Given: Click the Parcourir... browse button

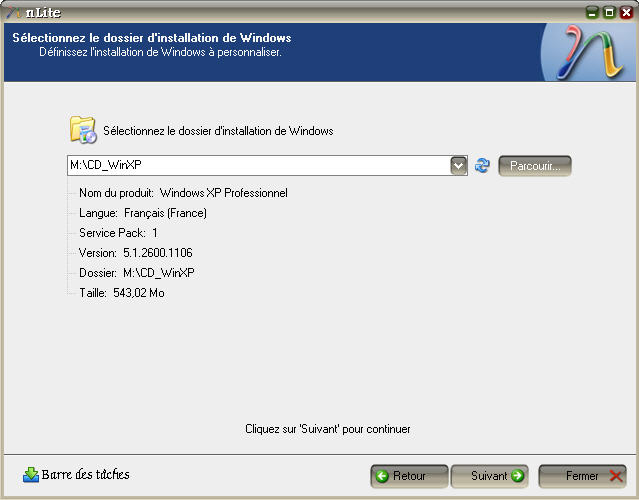Looking at the screenshot, I should click(535, 166).
